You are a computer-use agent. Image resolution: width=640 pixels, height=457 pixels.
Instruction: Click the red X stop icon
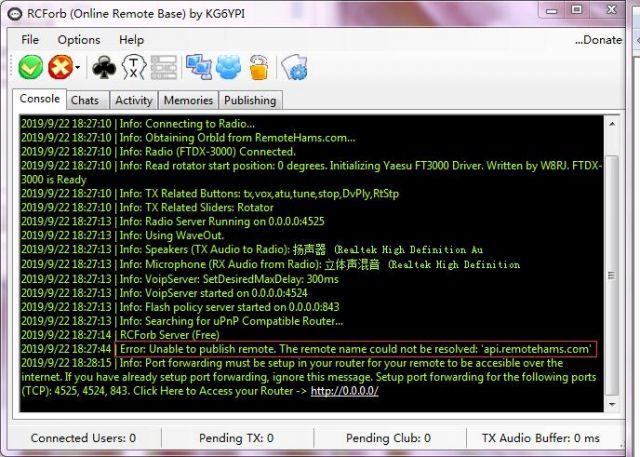pos(60,67)
